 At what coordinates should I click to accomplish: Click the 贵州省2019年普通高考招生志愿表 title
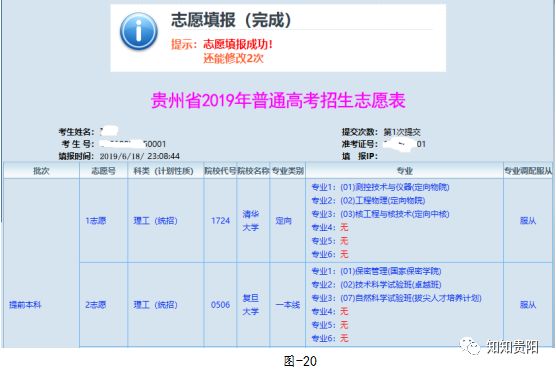pyautogui.click(x=278, y=100)
